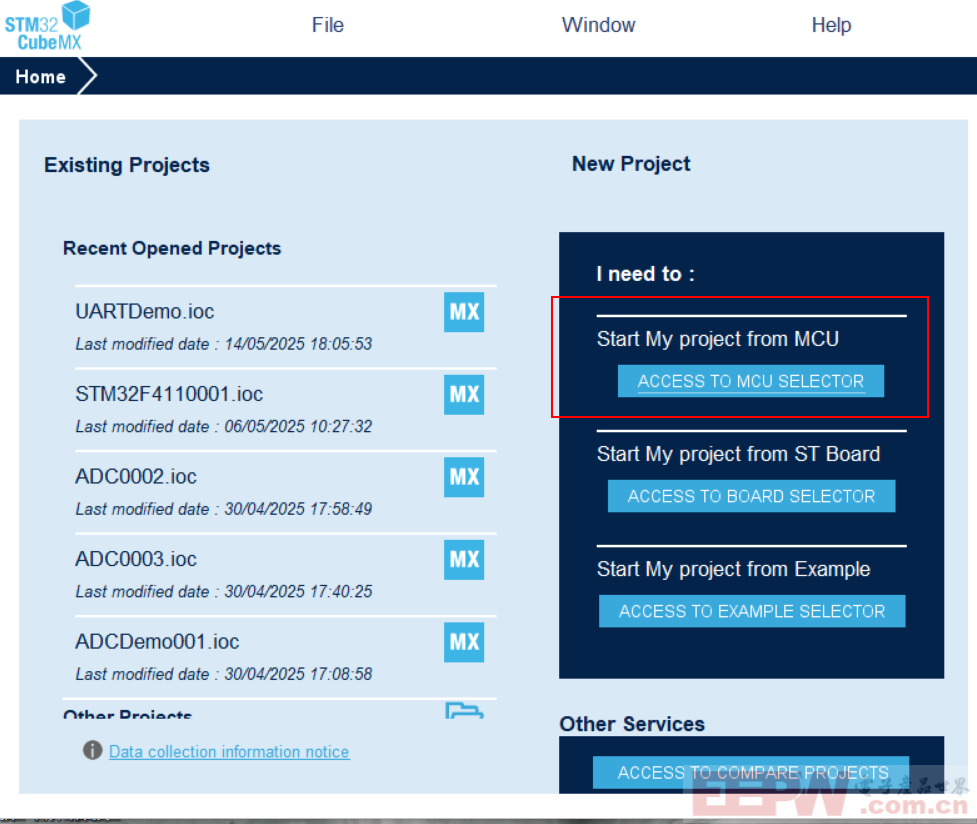Select STM32F4110001.ioc project name
The width and height of the screenshot is (977, 824).
tap(169, 394)
